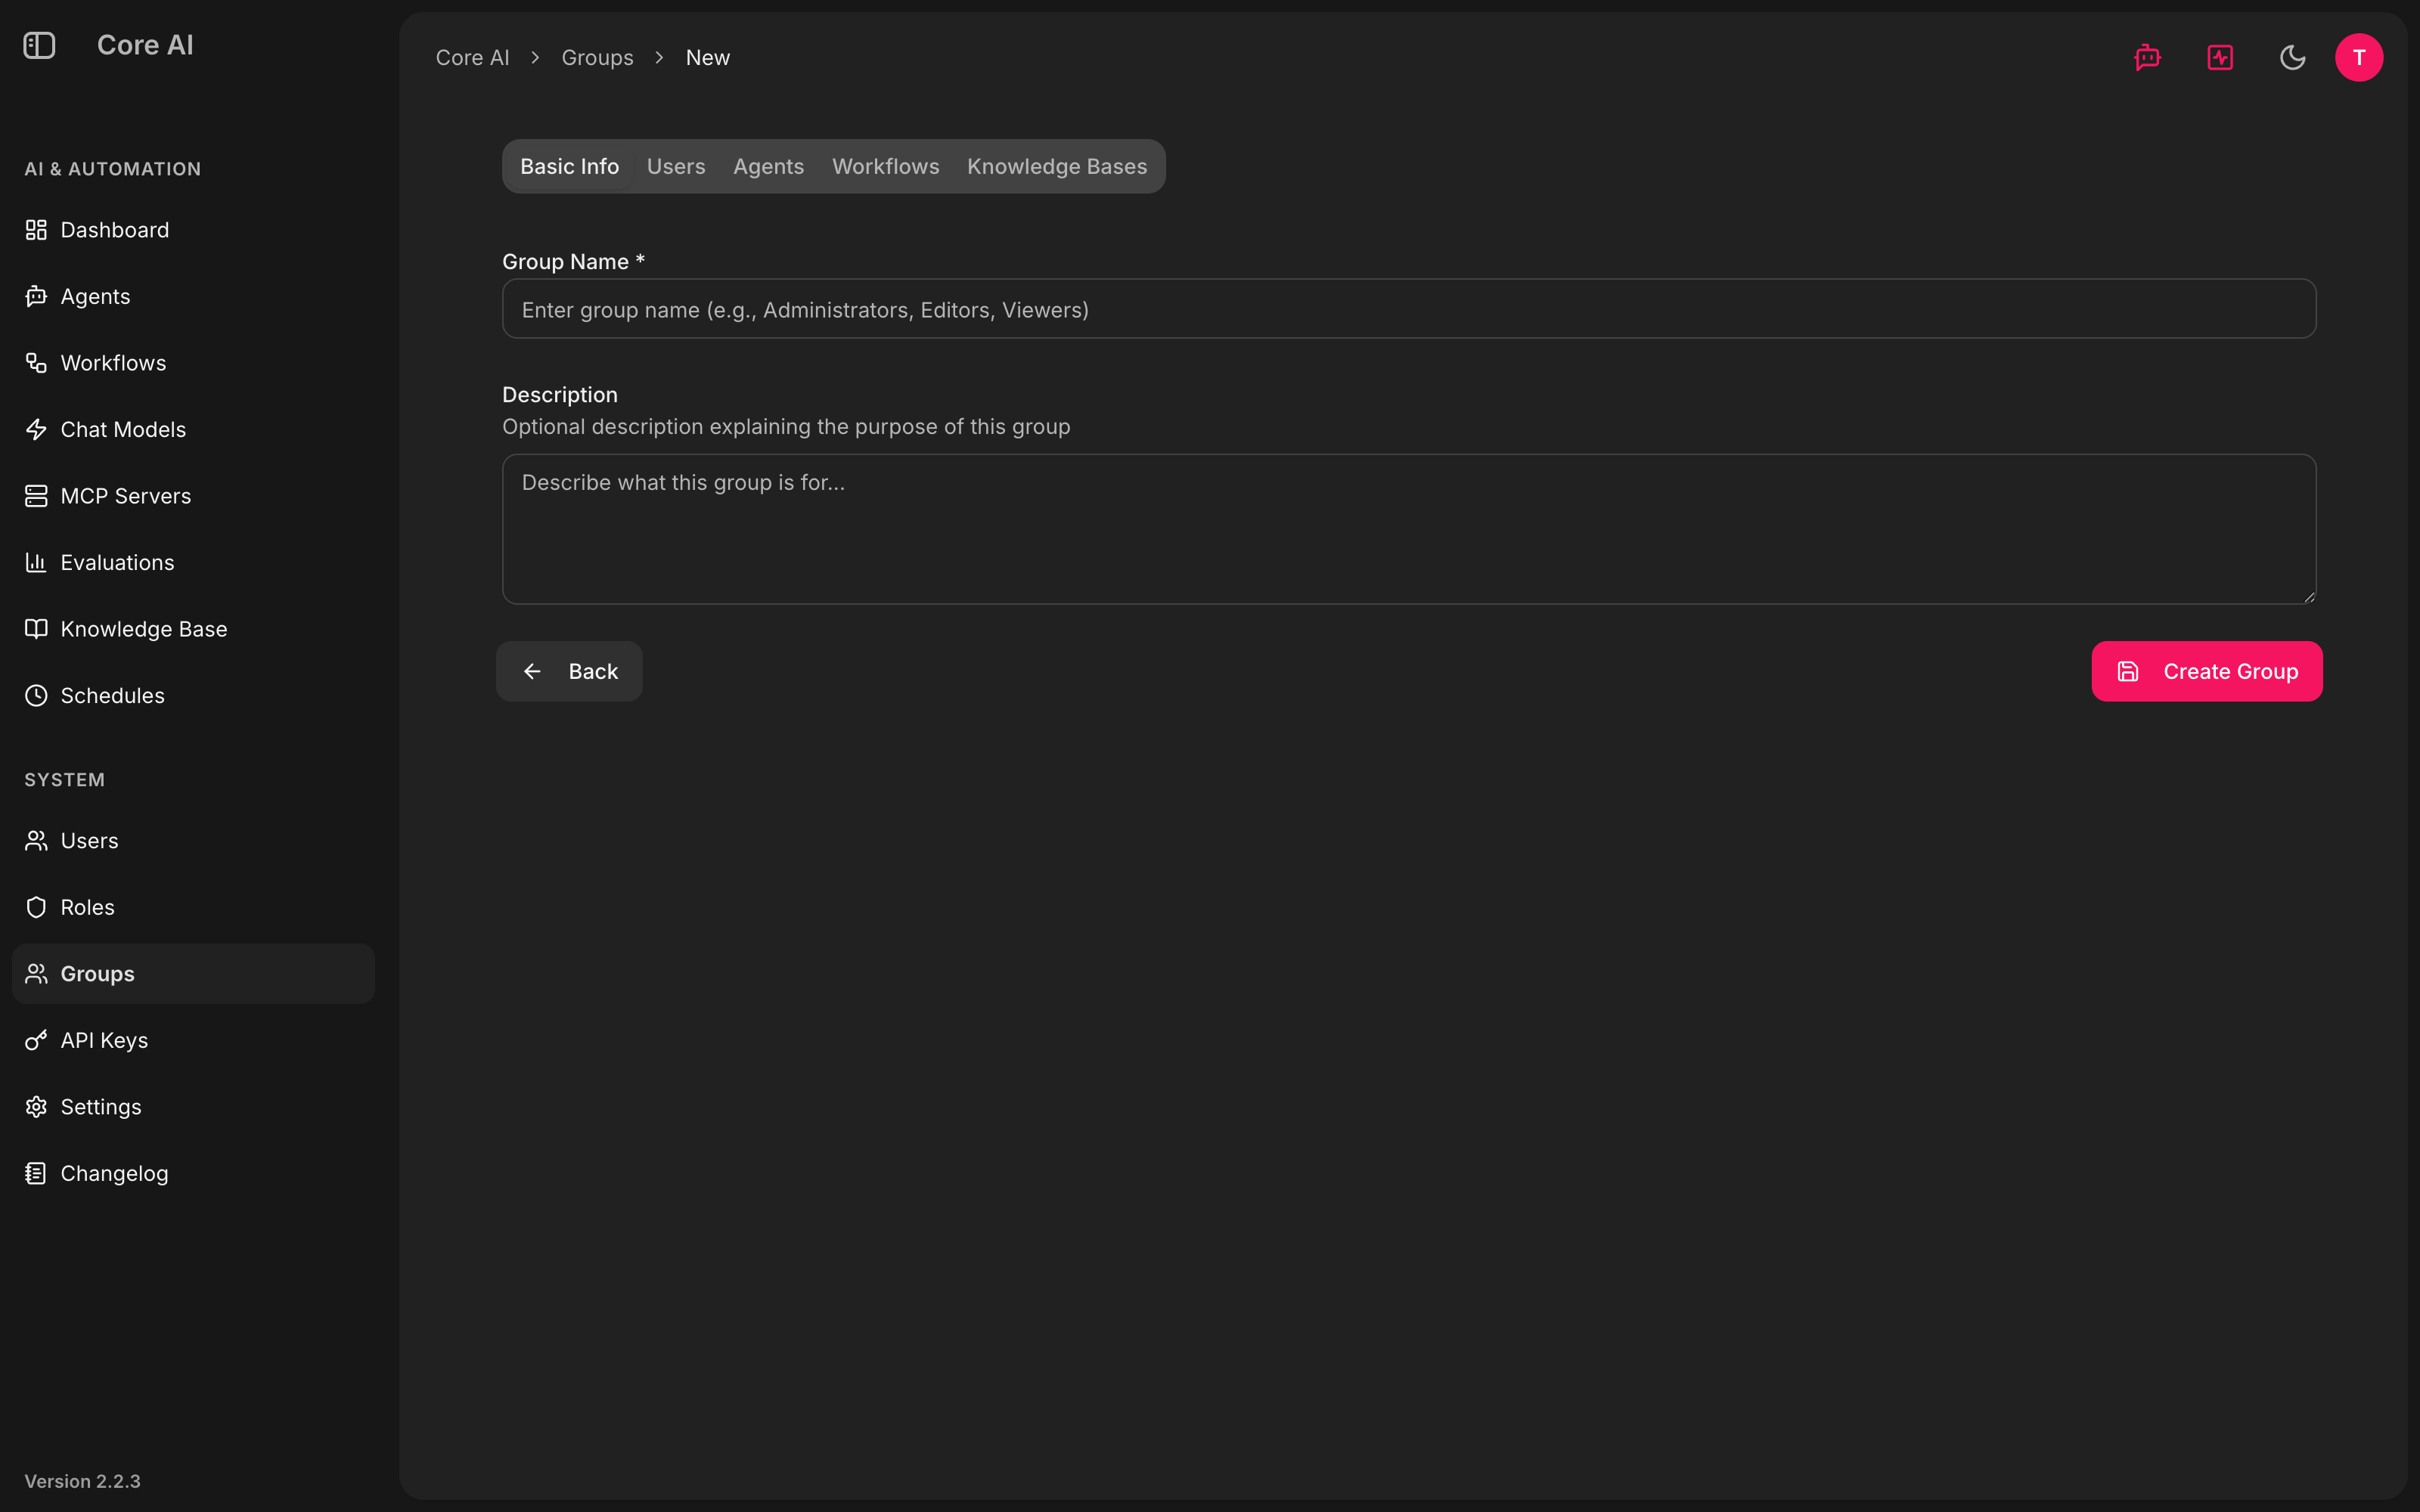Viewport: 2420px width, 1512px height.
Task: Click the Create Group button
Action: [2207, 671]
